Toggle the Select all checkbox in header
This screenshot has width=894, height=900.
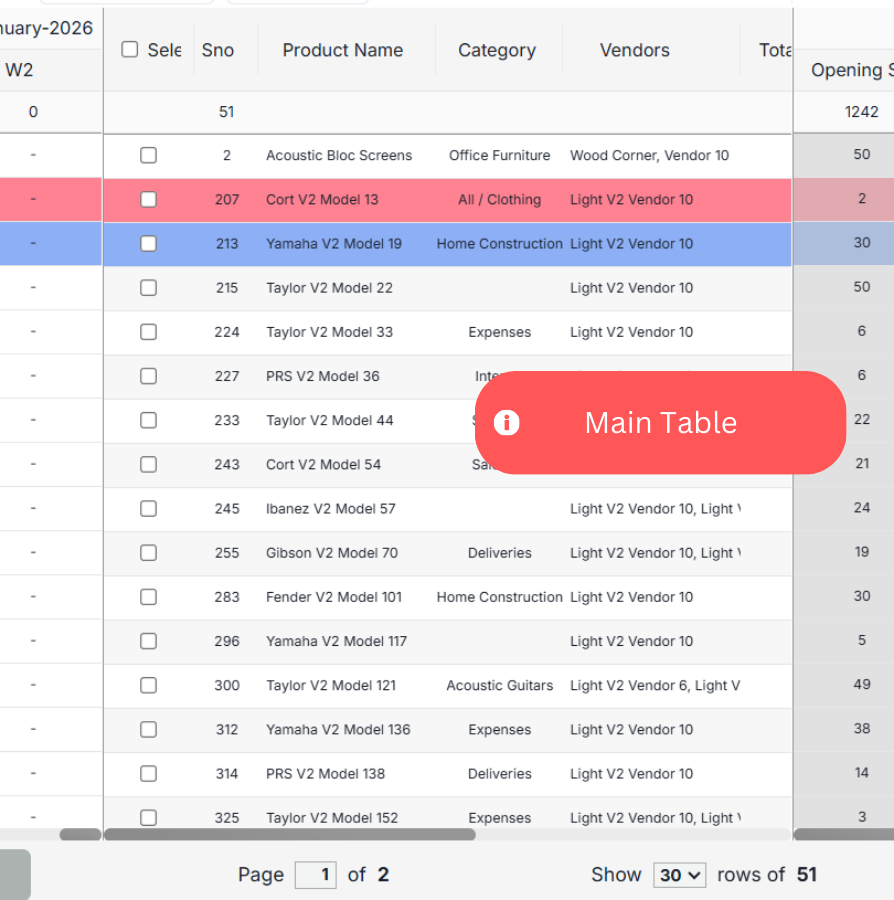(130, 50)
